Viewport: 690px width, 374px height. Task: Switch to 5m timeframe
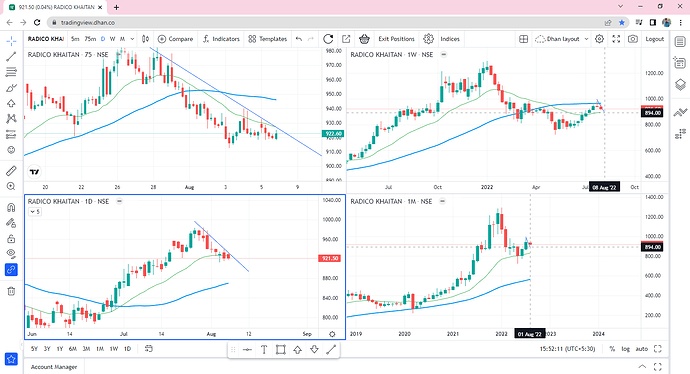tap(75, 39)
